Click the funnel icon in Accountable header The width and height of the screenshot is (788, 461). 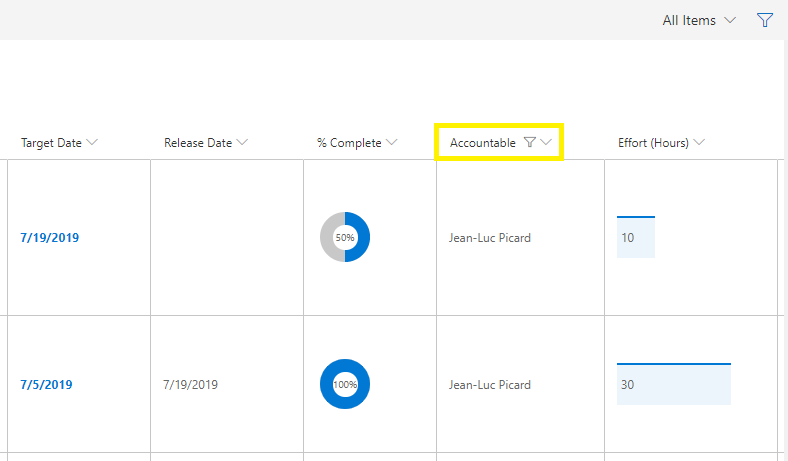pyautogui.click(x=529, y=143)
